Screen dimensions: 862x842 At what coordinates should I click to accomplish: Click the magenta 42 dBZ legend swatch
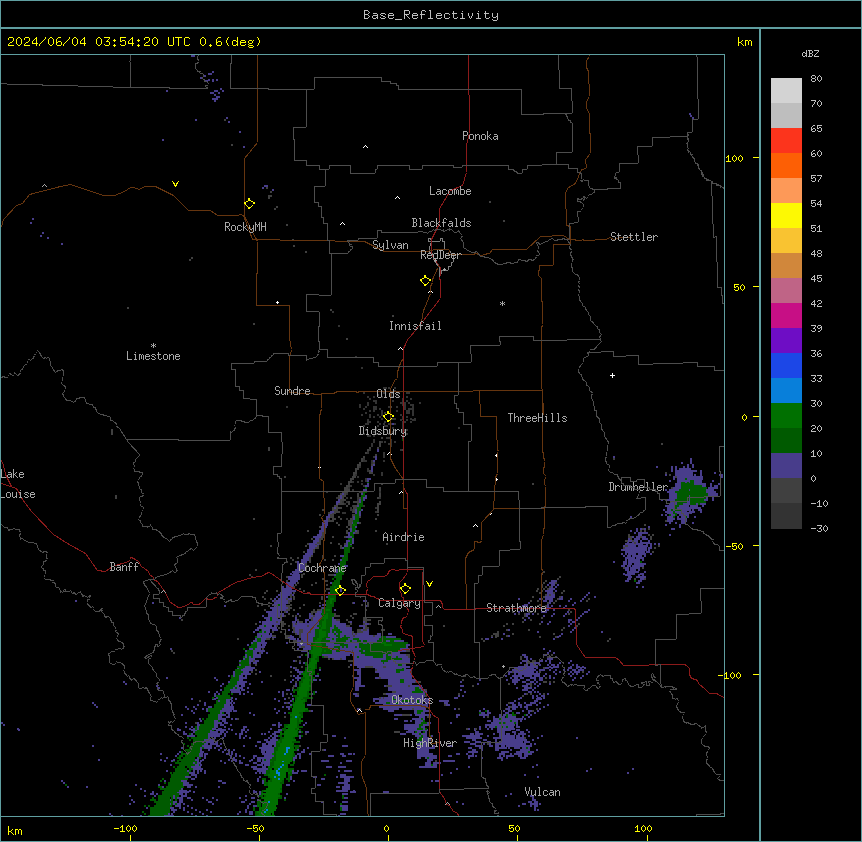[x=786, y=315]
